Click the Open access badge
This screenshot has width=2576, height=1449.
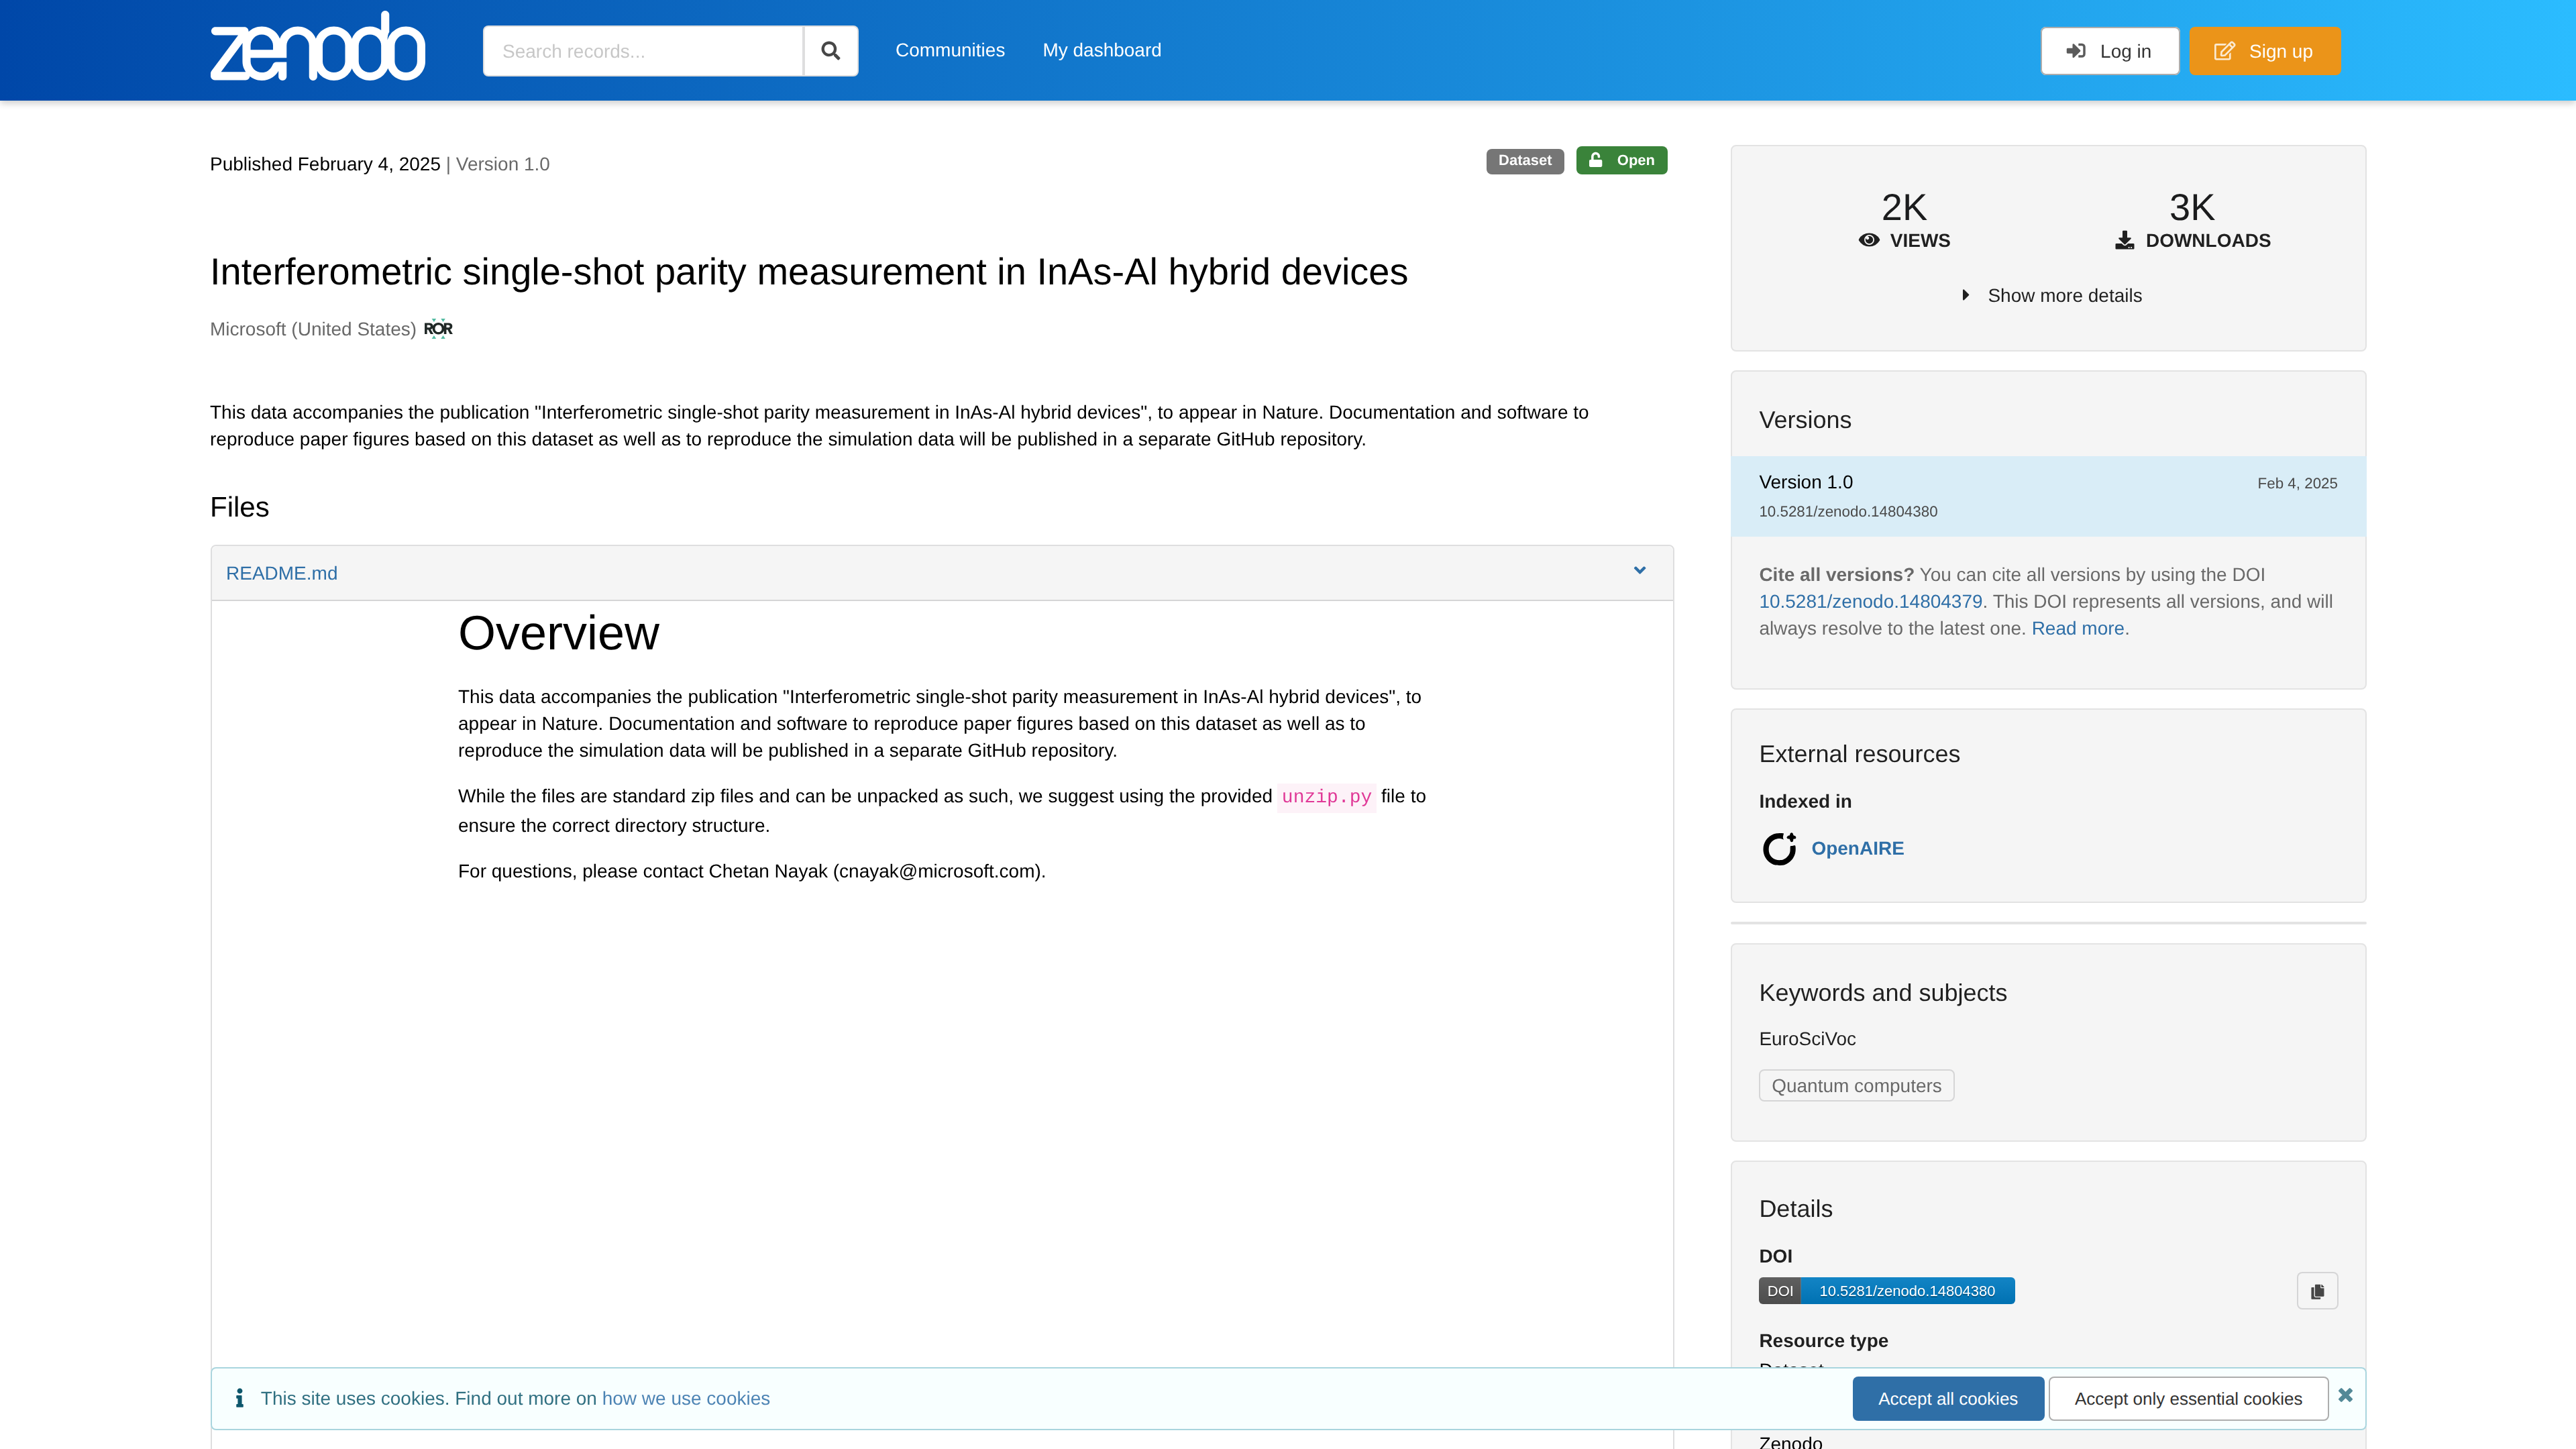tap(1622, 160)
